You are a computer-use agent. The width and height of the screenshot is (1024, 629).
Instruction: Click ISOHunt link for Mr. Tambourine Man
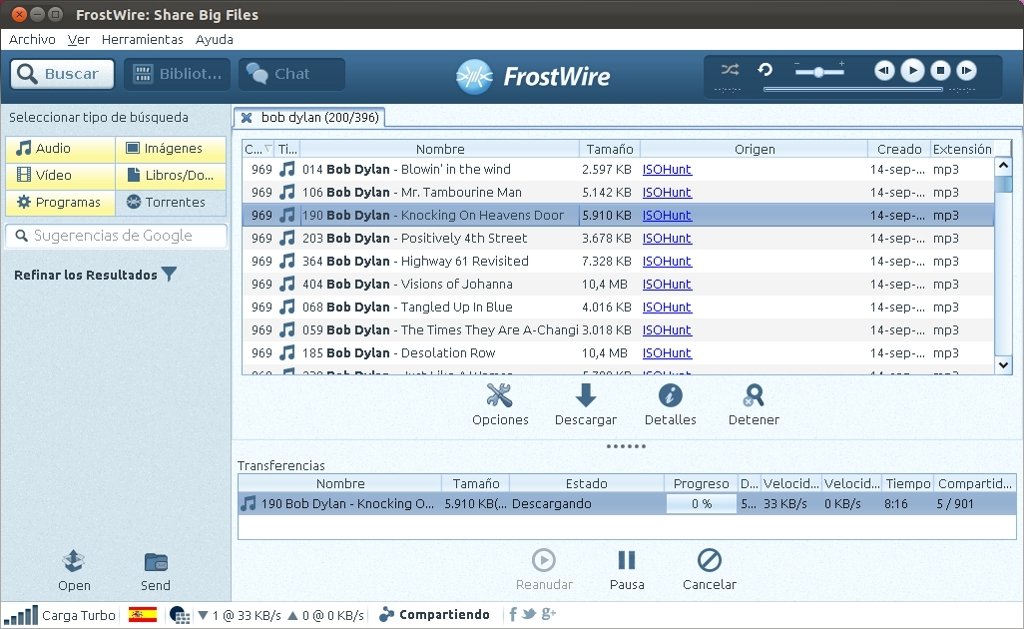pyautogui.click(x=667, y=193)
